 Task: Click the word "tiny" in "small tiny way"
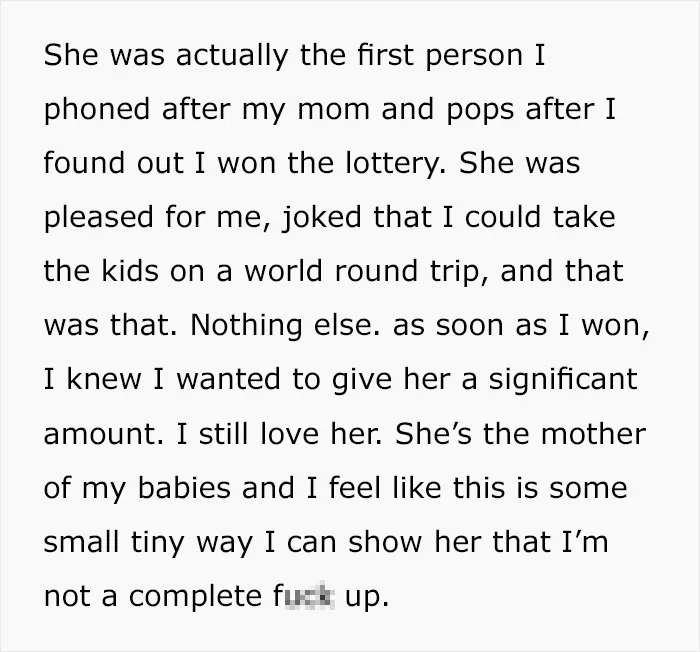(x=158, y=543)
